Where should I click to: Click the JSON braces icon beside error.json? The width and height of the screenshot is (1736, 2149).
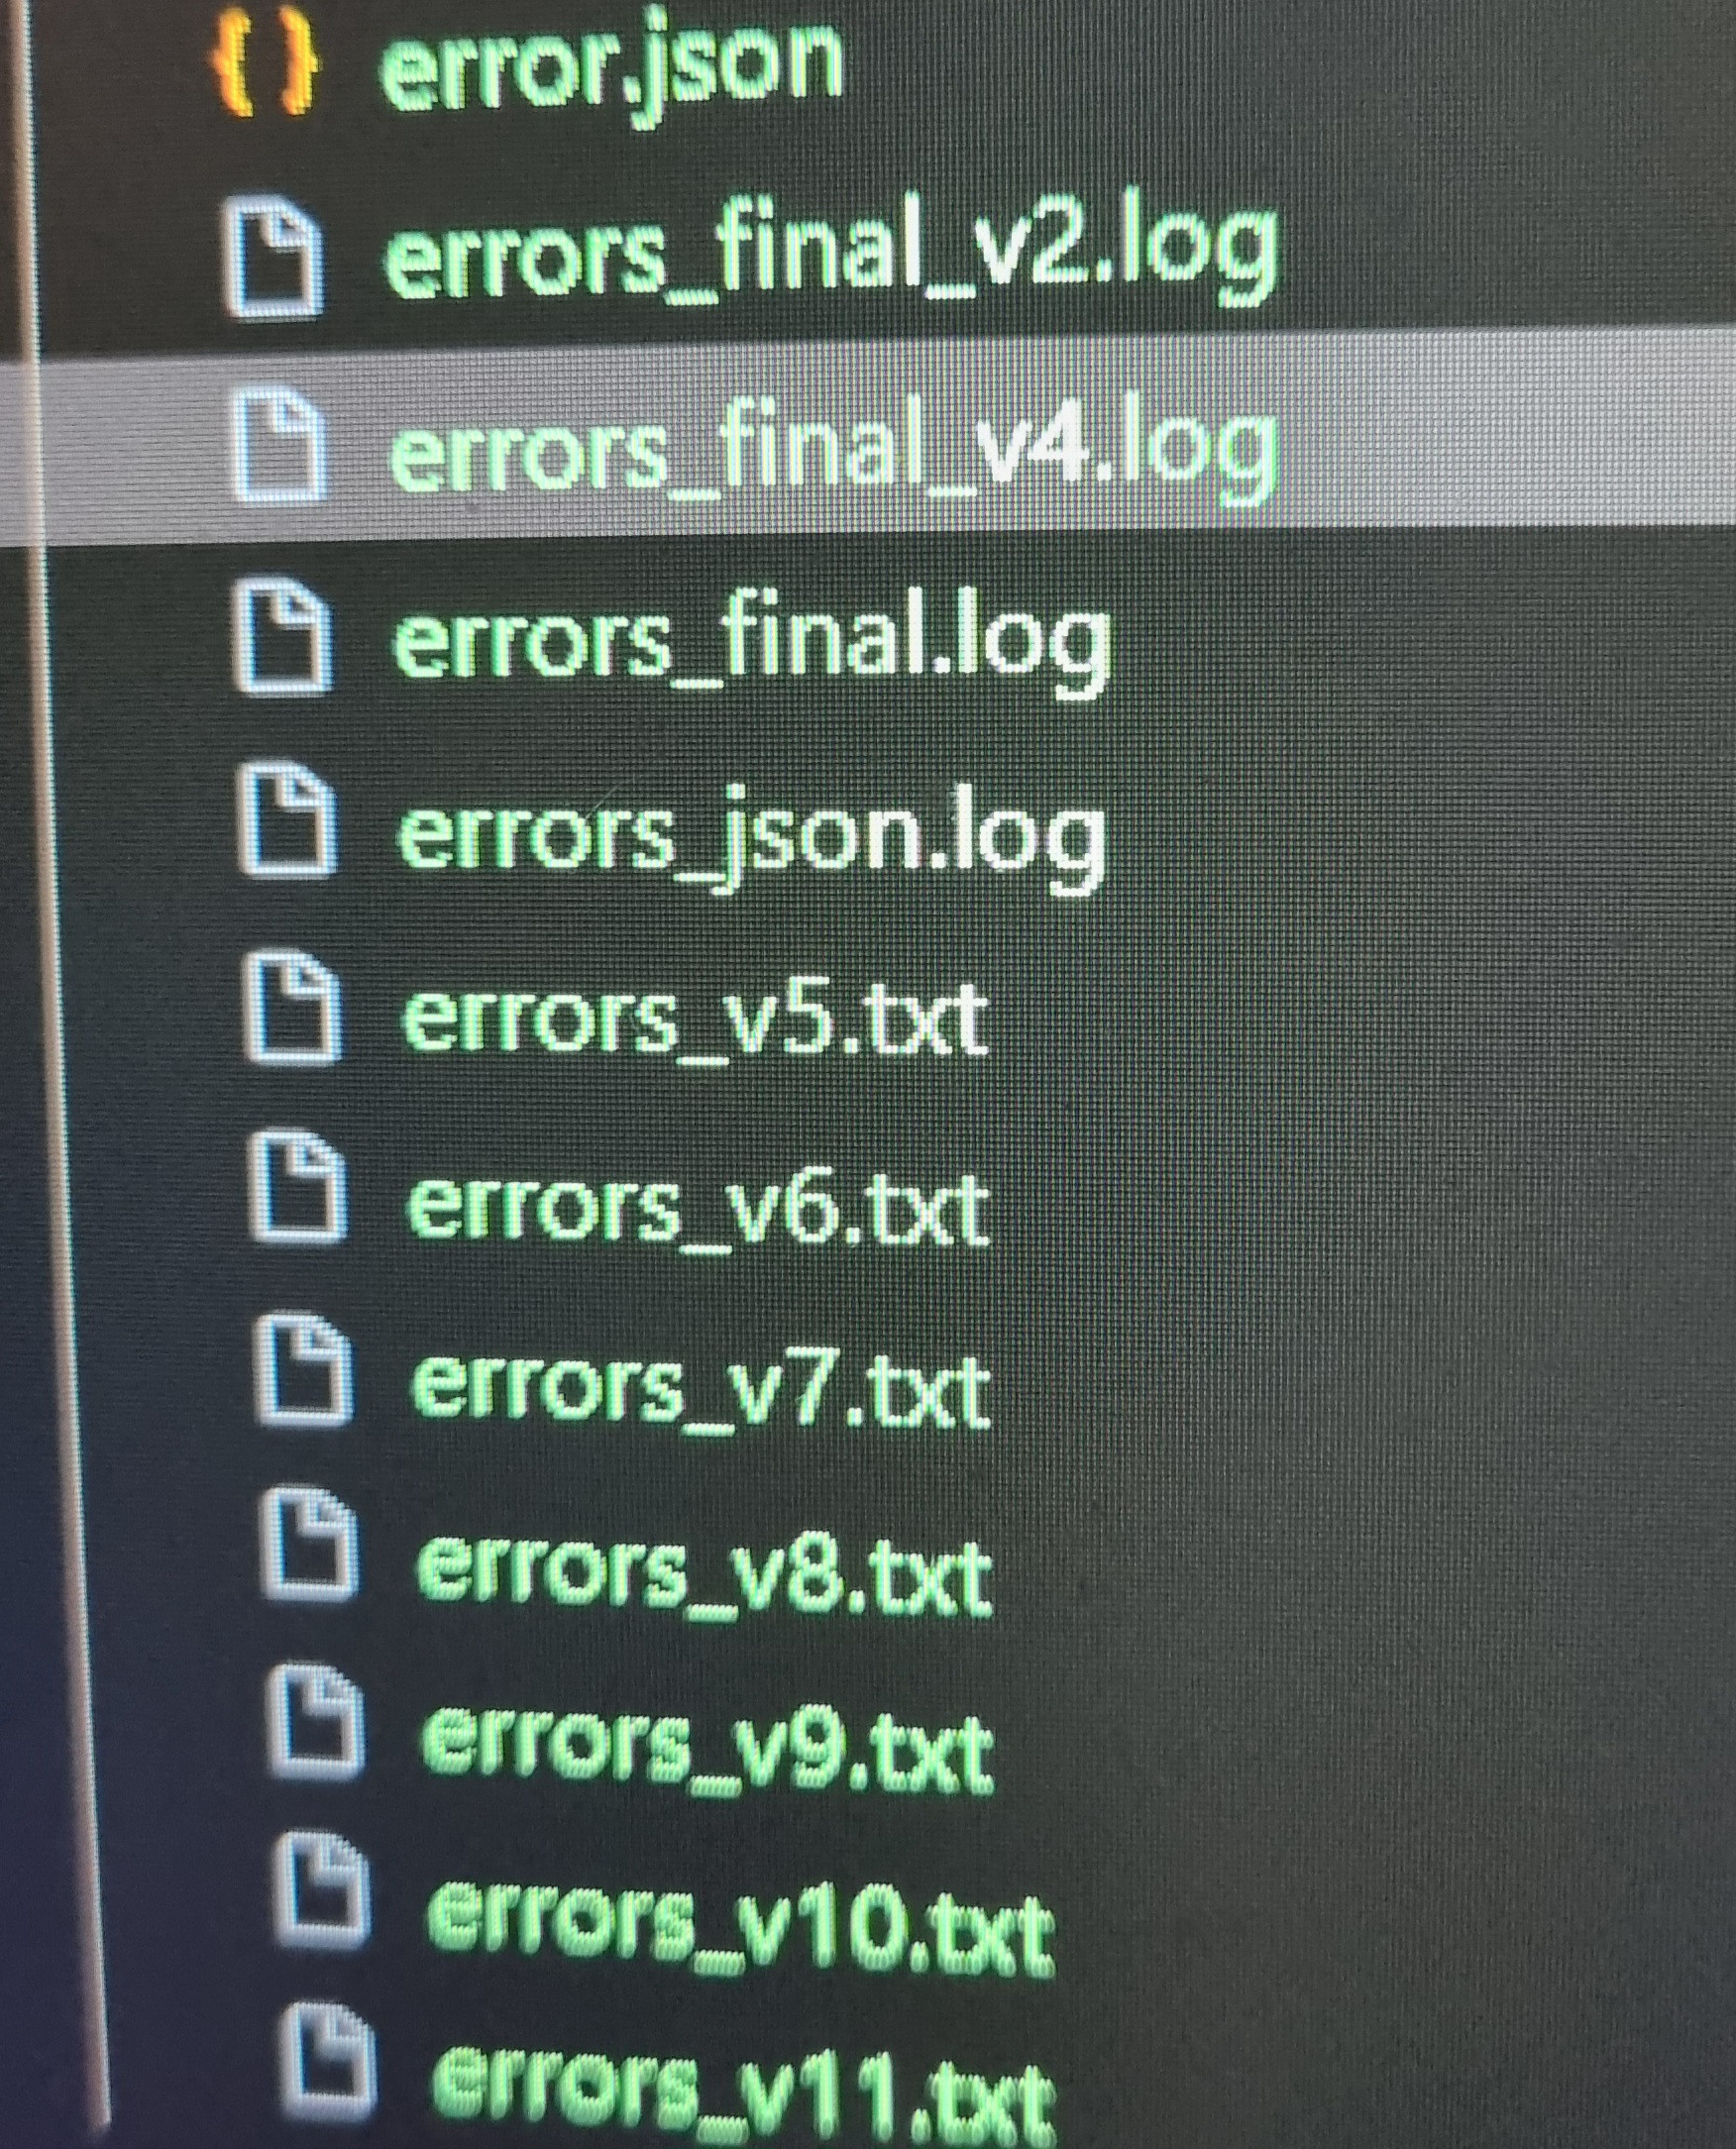pyautogui.click(x=265, y=65)
